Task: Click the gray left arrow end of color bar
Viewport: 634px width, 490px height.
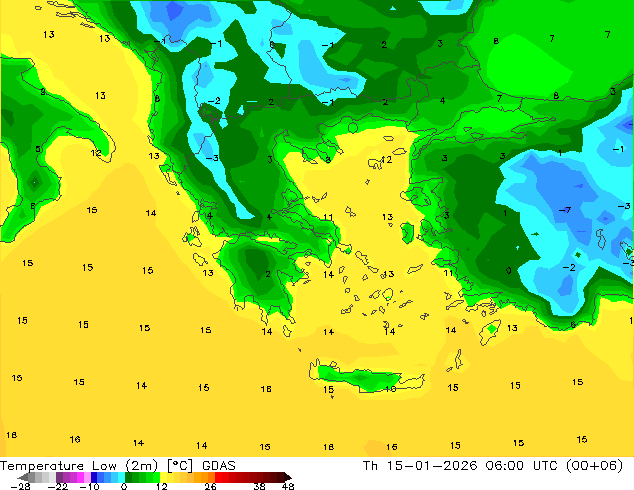Action: 22,477
